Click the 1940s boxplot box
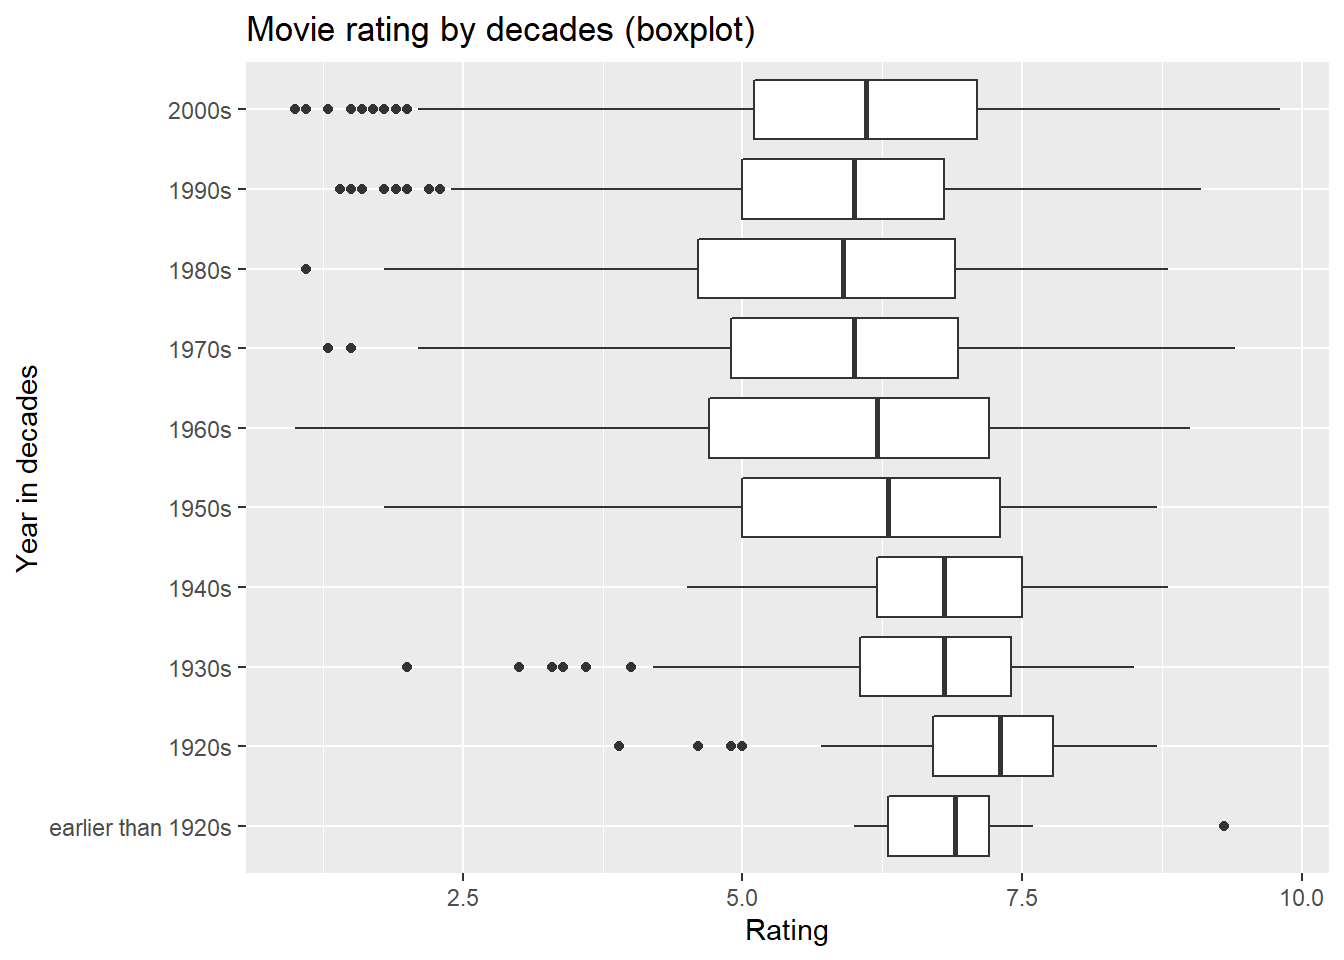The width and height of the screenshot is (1344, 960). (x=949, y=587)
